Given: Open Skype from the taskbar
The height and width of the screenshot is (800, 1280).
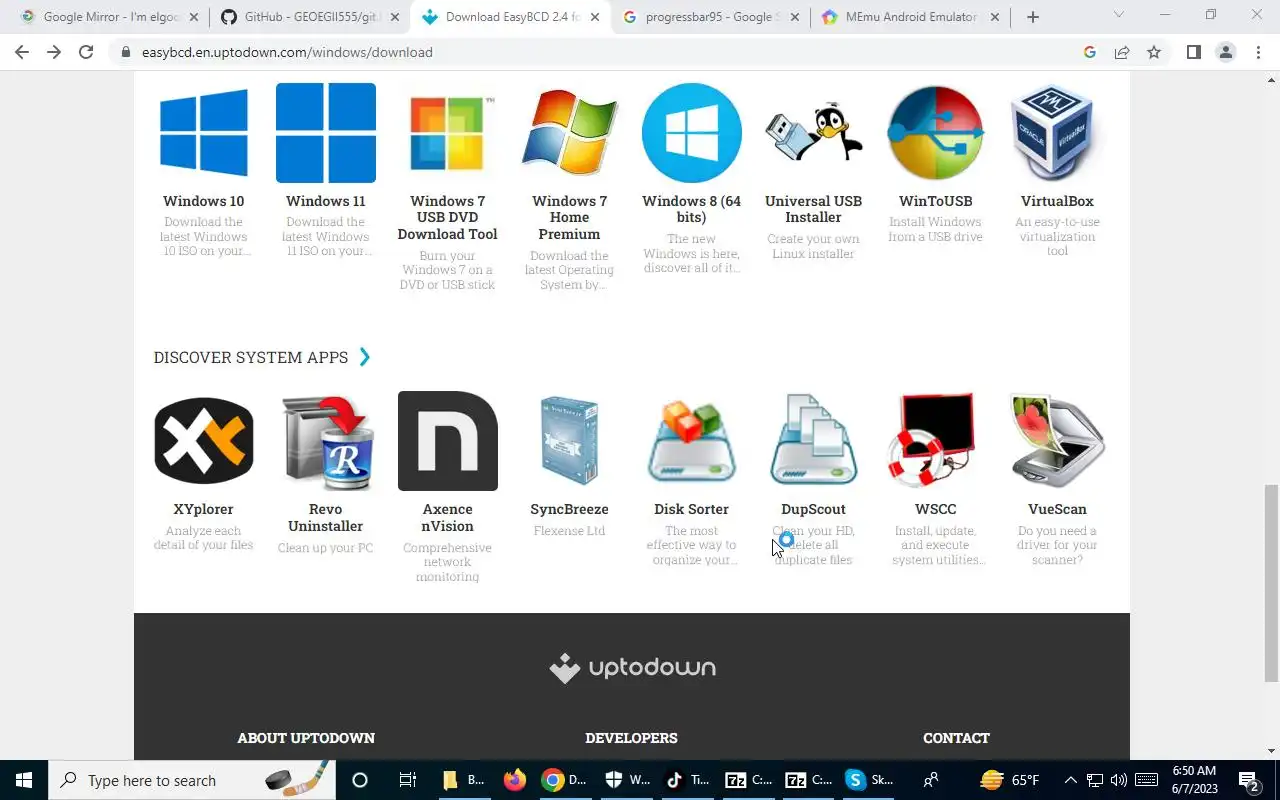Looking at the screenshot, I should [868, 780].
